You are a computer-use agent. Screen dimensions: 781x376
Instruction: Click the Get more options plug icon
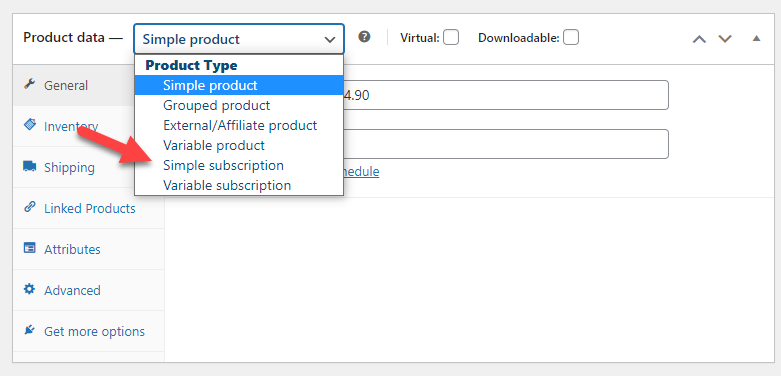30,330
